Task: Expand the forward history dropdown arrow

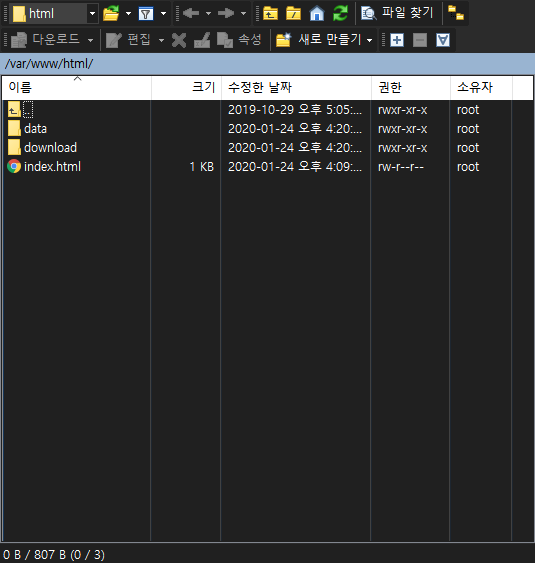Action: (243, 14)
